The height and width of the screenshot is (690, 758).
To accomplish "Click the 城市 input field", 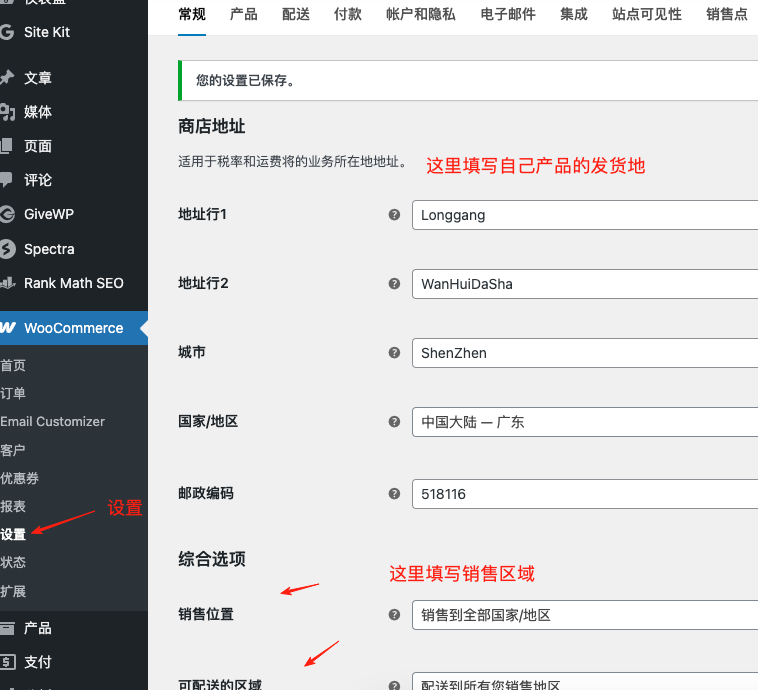I will click(584, 353).
